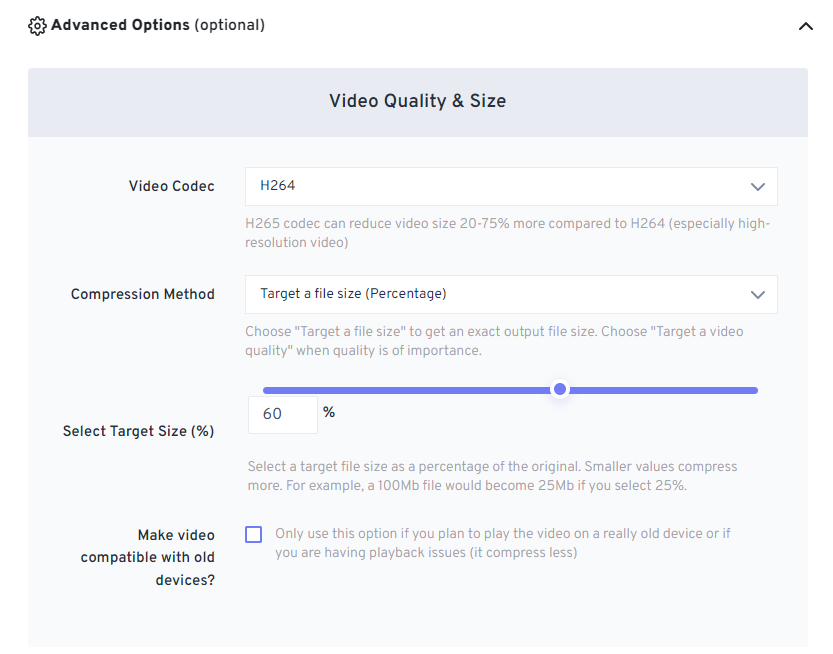Focus the target size input showing 60
The height and width of the screenshot is (654, 833).
[x=282, y=414]
